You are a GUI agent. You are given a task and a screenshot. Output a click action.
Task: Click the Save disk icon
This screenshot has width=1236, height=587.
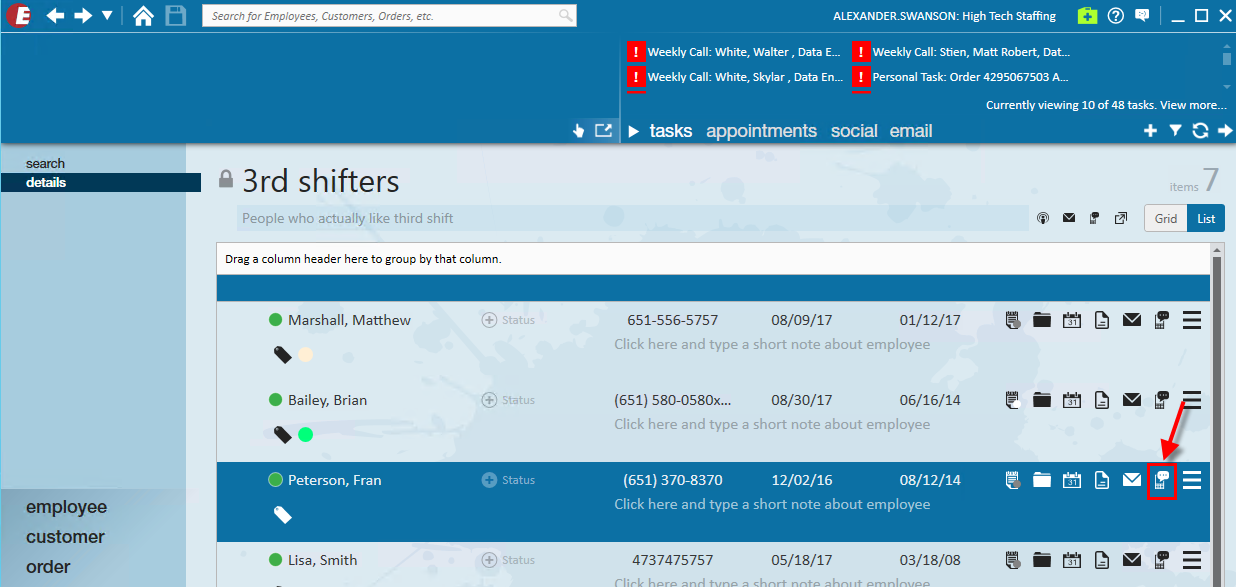(176, 16)
